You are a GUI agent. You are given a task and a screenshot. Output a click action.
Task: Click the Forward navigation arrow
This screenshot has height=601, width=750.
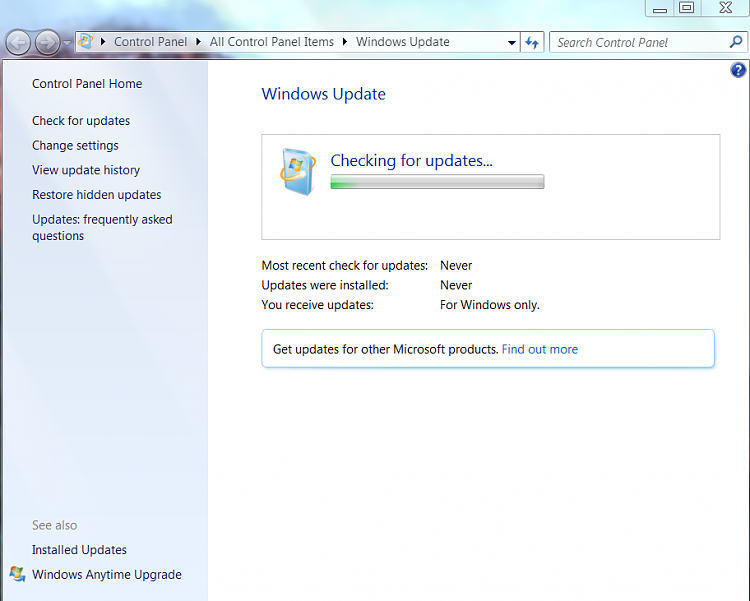[x=47, y=43]
